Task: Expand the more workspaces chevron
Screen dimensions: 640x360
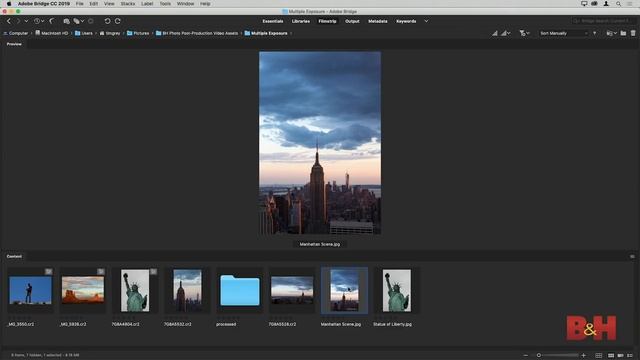Action: pos(426,21)
